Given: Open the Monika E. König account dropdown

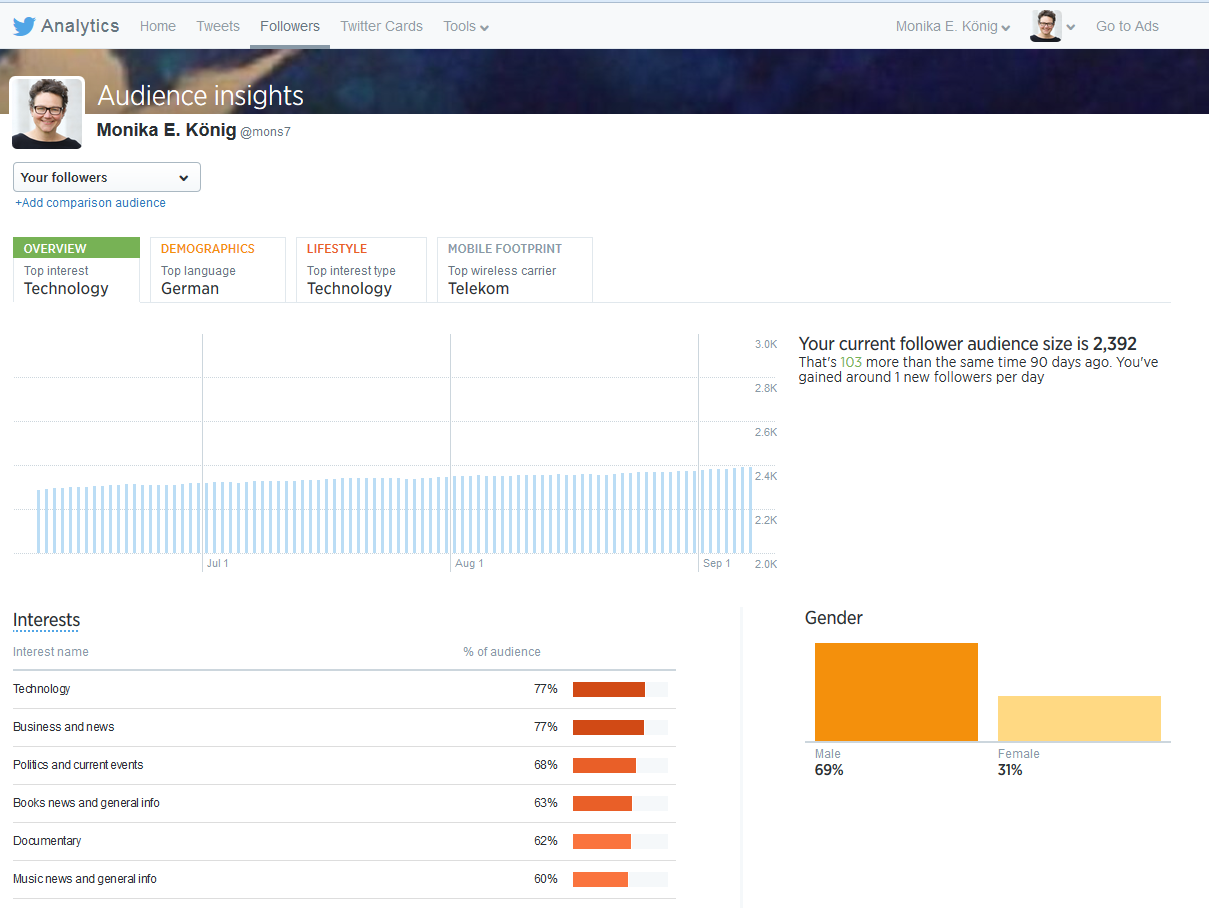Looking at the screenshot, I should (x=953, y=26).
